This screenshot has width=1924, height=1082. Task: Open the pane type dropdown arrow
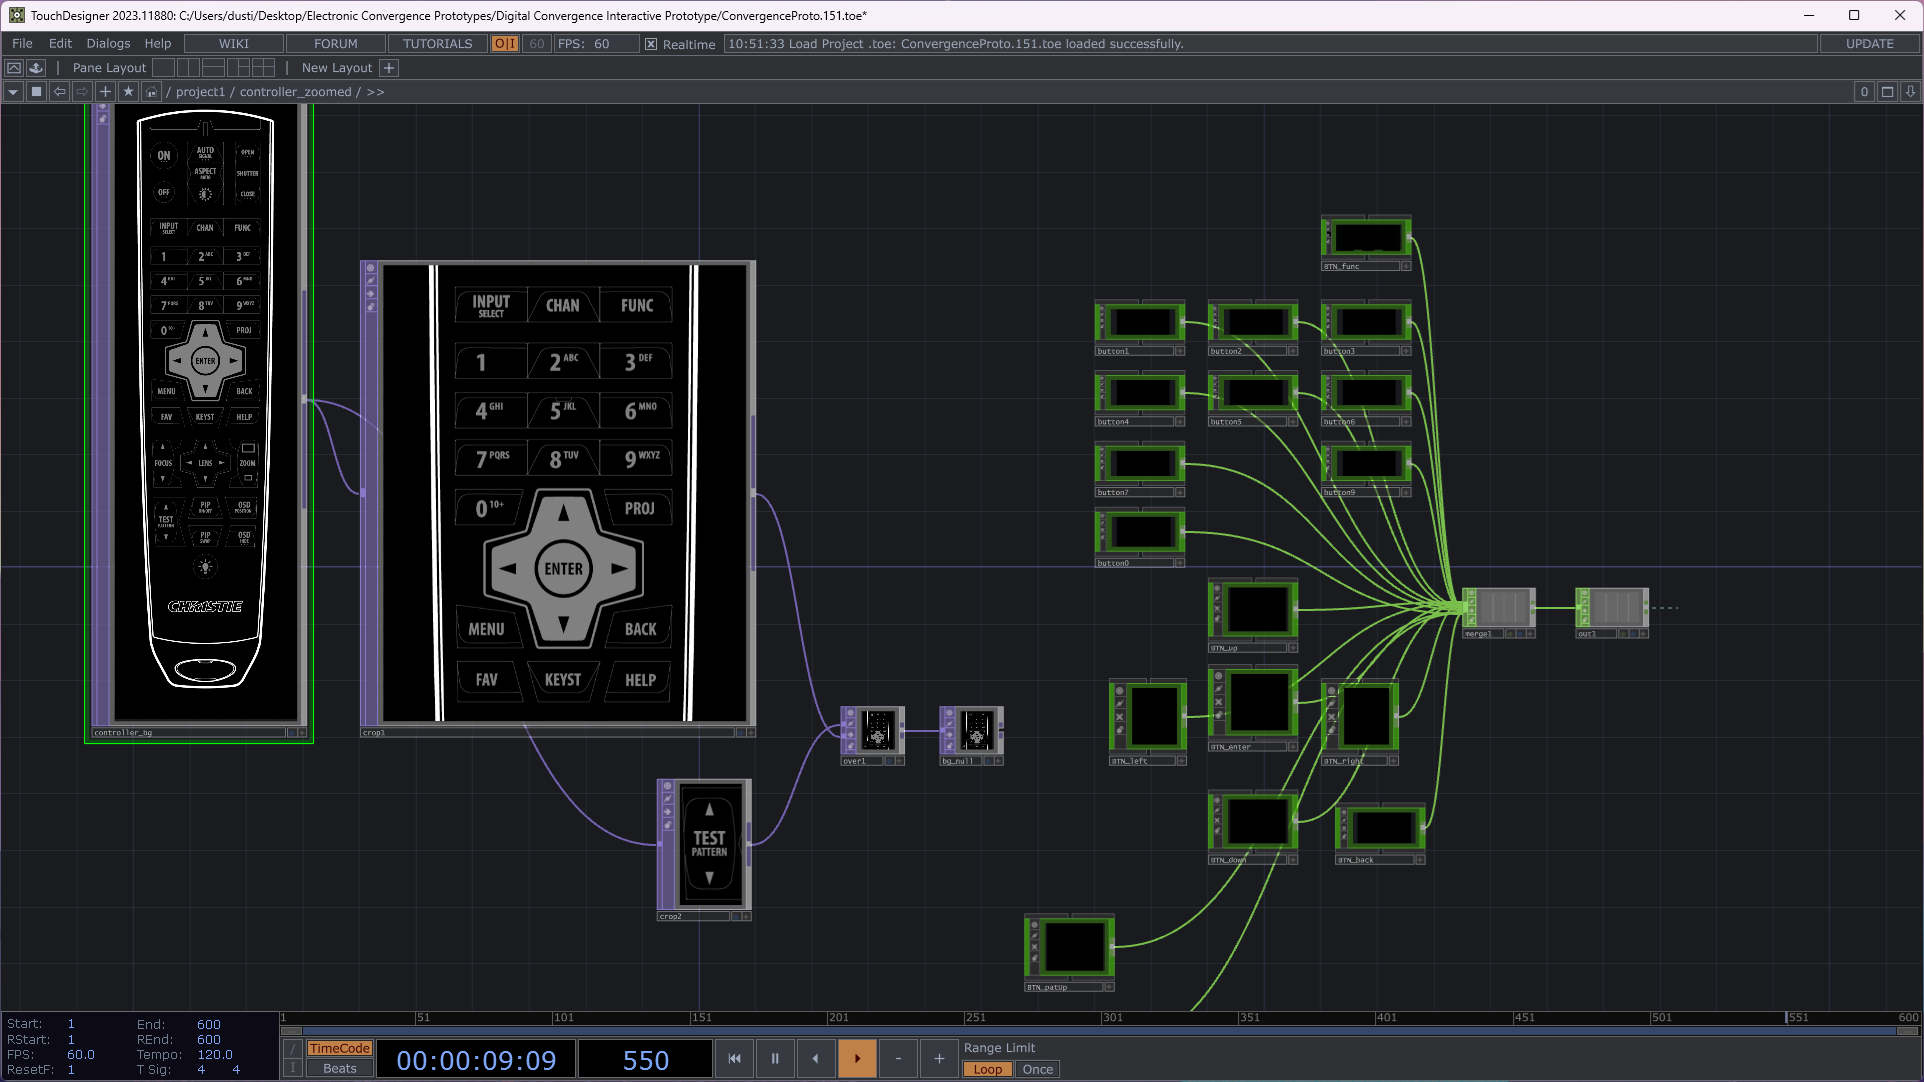(x=13, y=92)
